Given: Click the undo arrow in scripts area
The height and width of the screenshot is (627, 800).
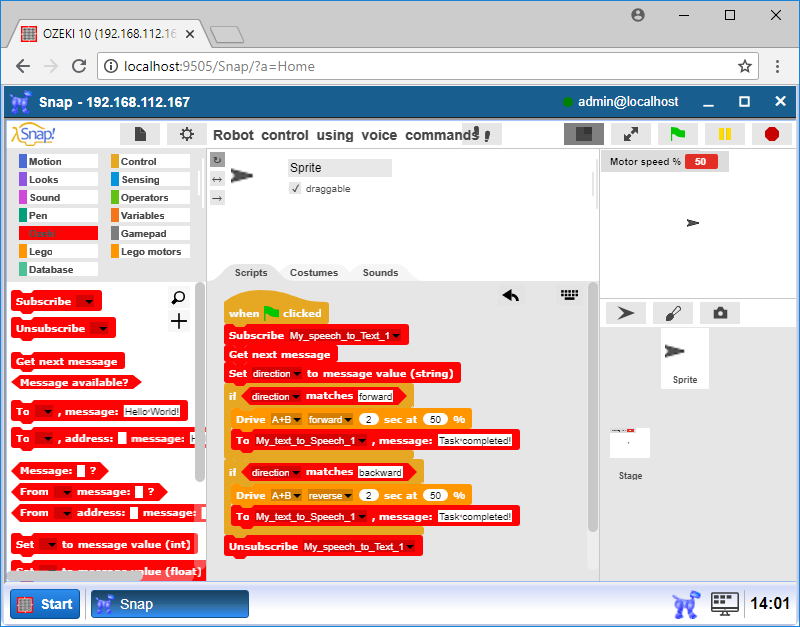Looking at the screenshot, I should tap(511, 295).
